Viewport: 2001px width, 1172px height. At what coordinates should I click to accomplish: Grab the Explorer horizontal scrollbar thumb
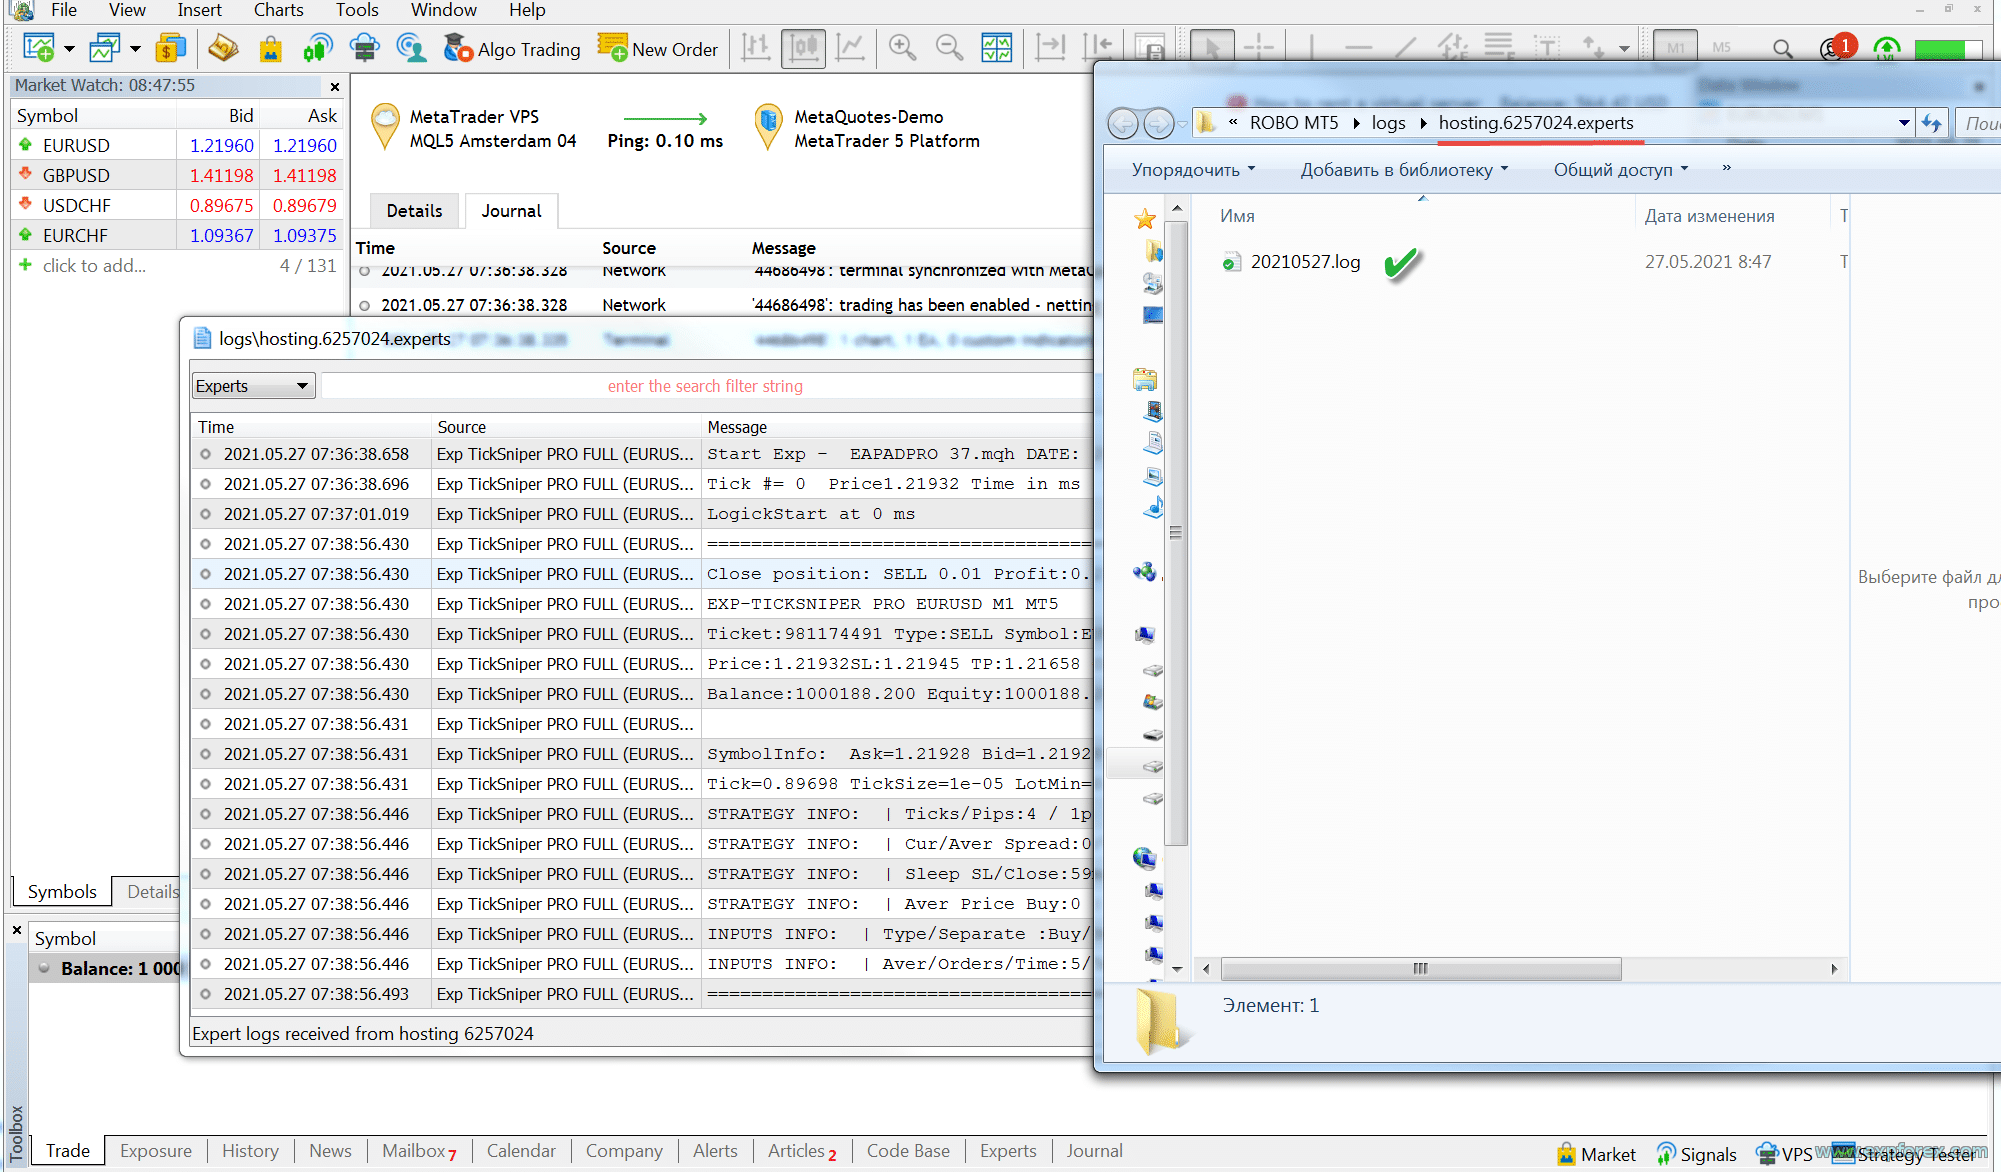click(1420, 968)
